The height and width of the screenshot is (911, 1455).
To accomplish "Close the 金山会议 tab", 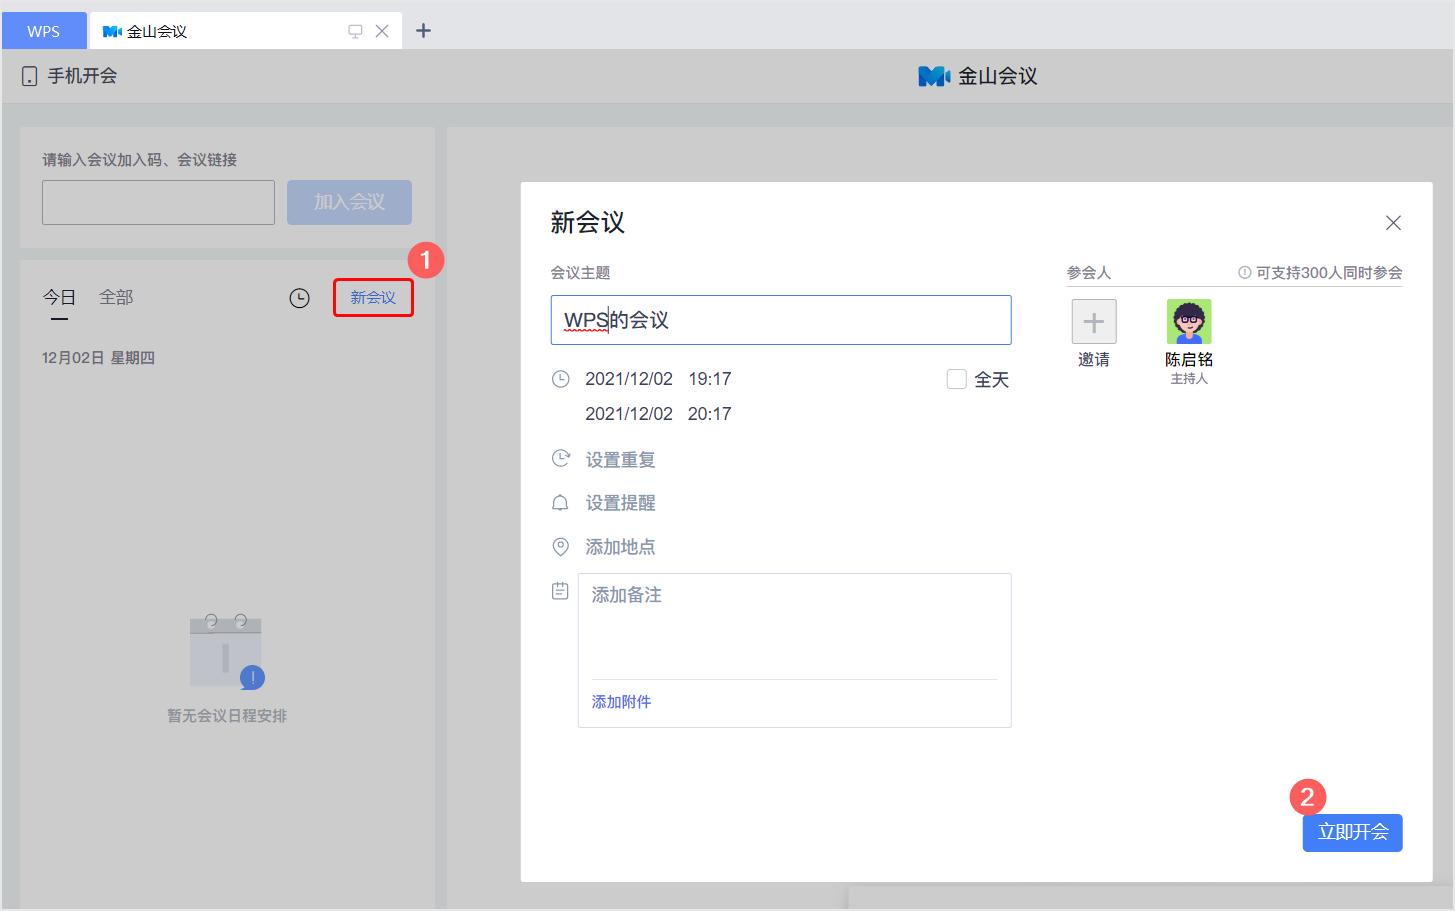I will tap(382, 31).
